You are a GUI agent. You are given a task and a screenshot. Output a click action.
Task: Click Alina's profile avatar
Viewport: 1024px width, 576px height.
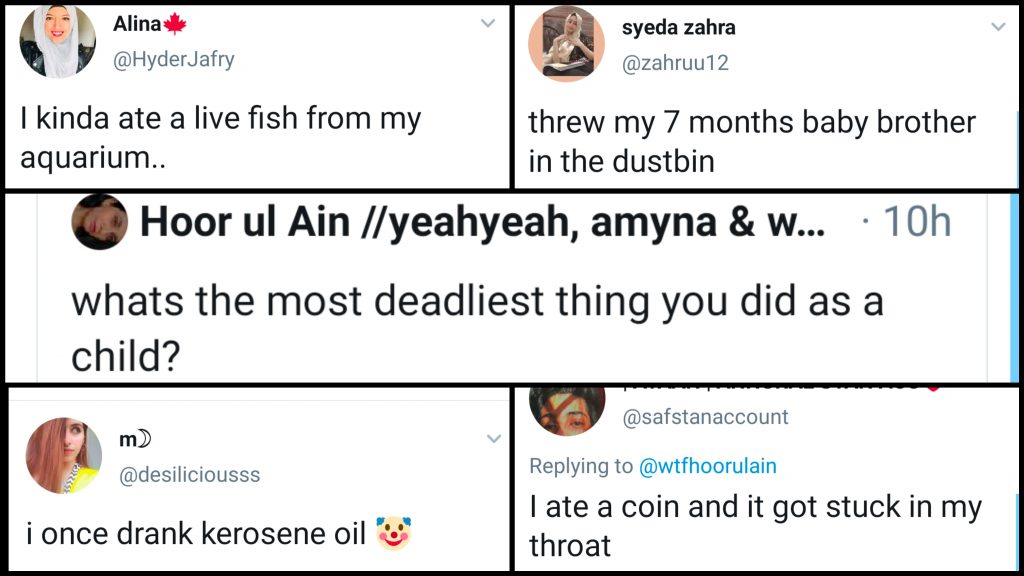click(57, 41)
